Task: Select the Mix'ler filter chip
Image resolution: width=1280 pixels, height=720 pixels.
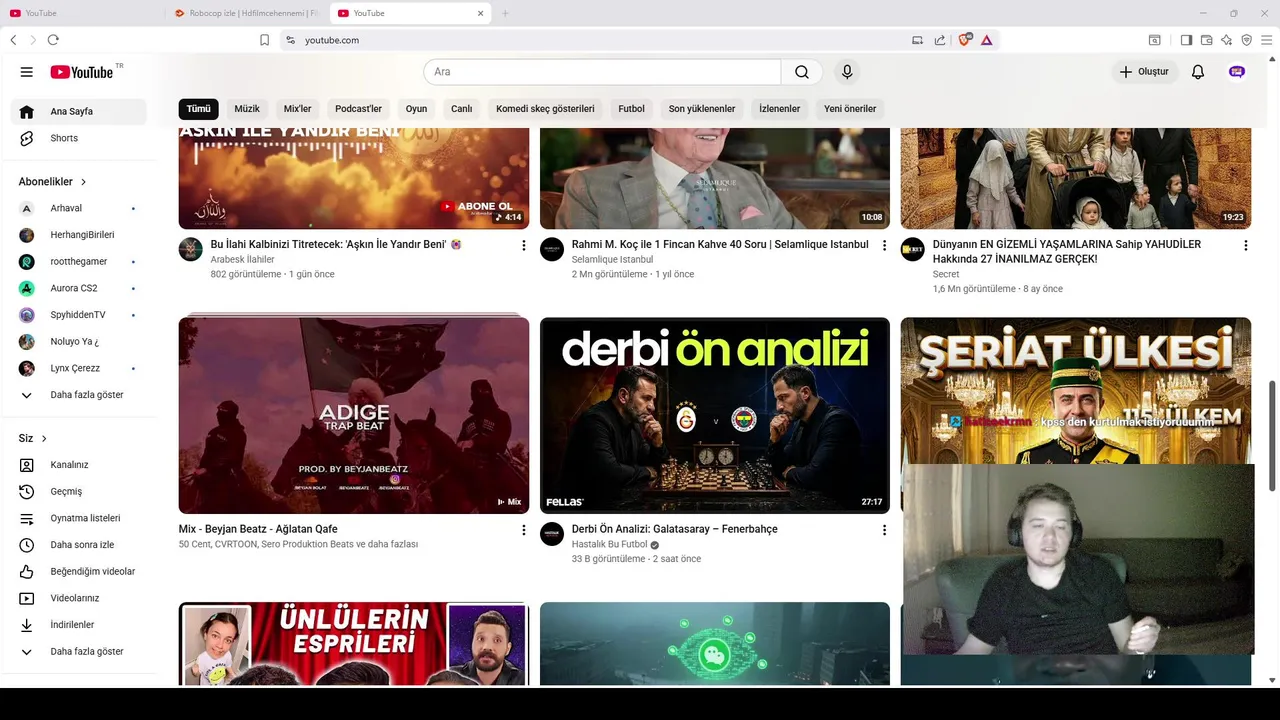Action: pyautogui.click(x=298, y=109)
